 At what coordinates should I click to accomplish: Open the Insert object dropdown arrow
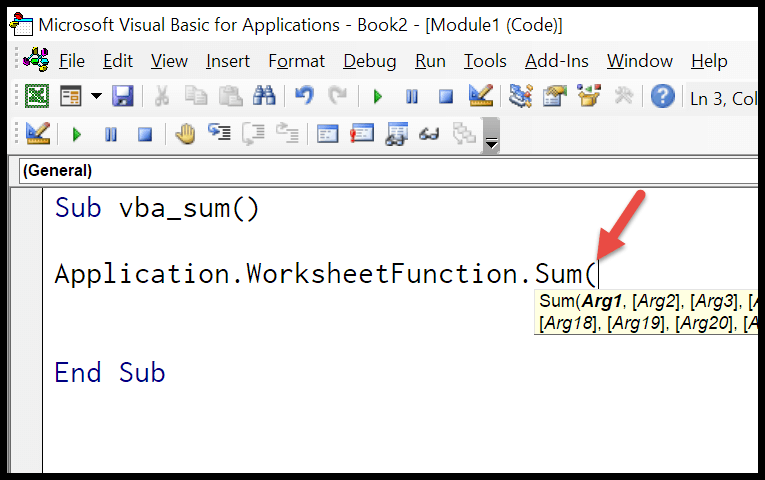tap(97, 96)
